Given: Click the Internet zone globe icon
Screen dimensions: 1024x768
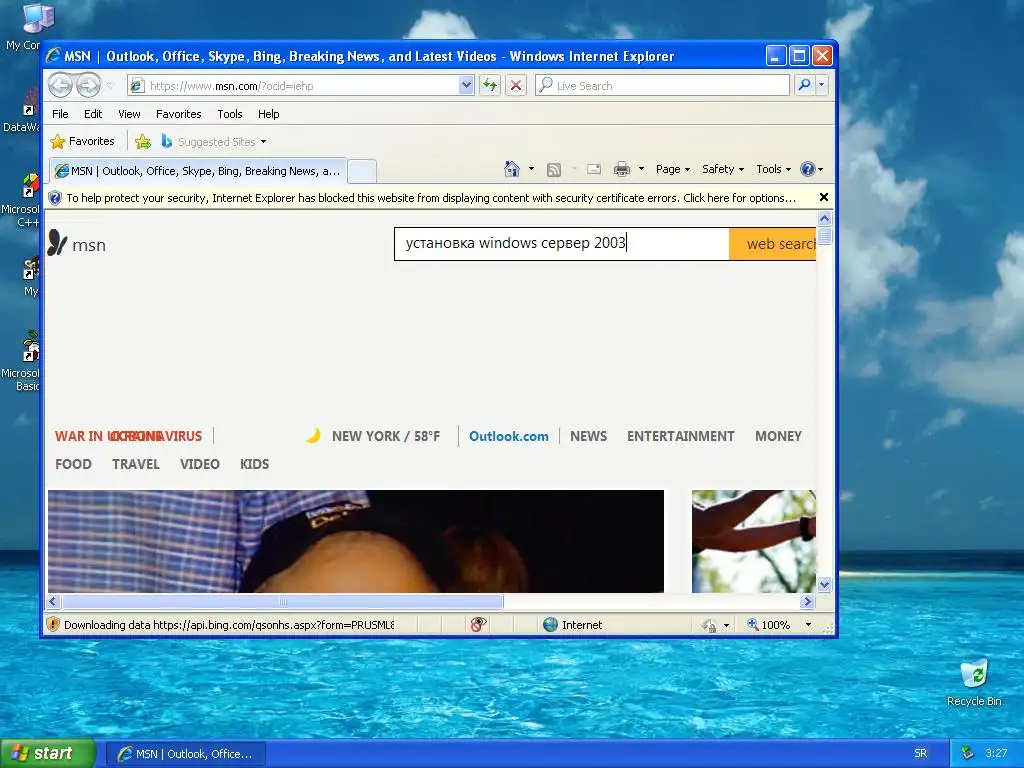Looking at the screenshot, I should (x=551, y=624).
